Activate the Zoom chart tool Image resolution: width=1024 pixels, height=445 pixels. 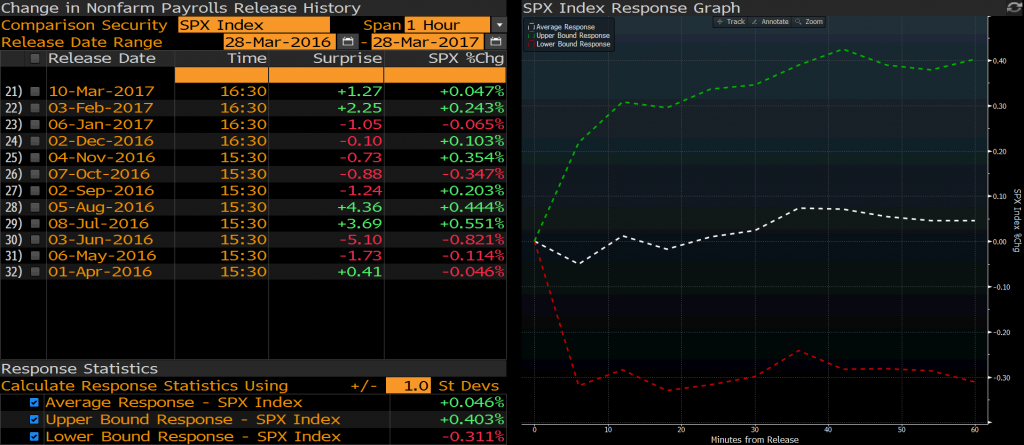tap(808, 22)
